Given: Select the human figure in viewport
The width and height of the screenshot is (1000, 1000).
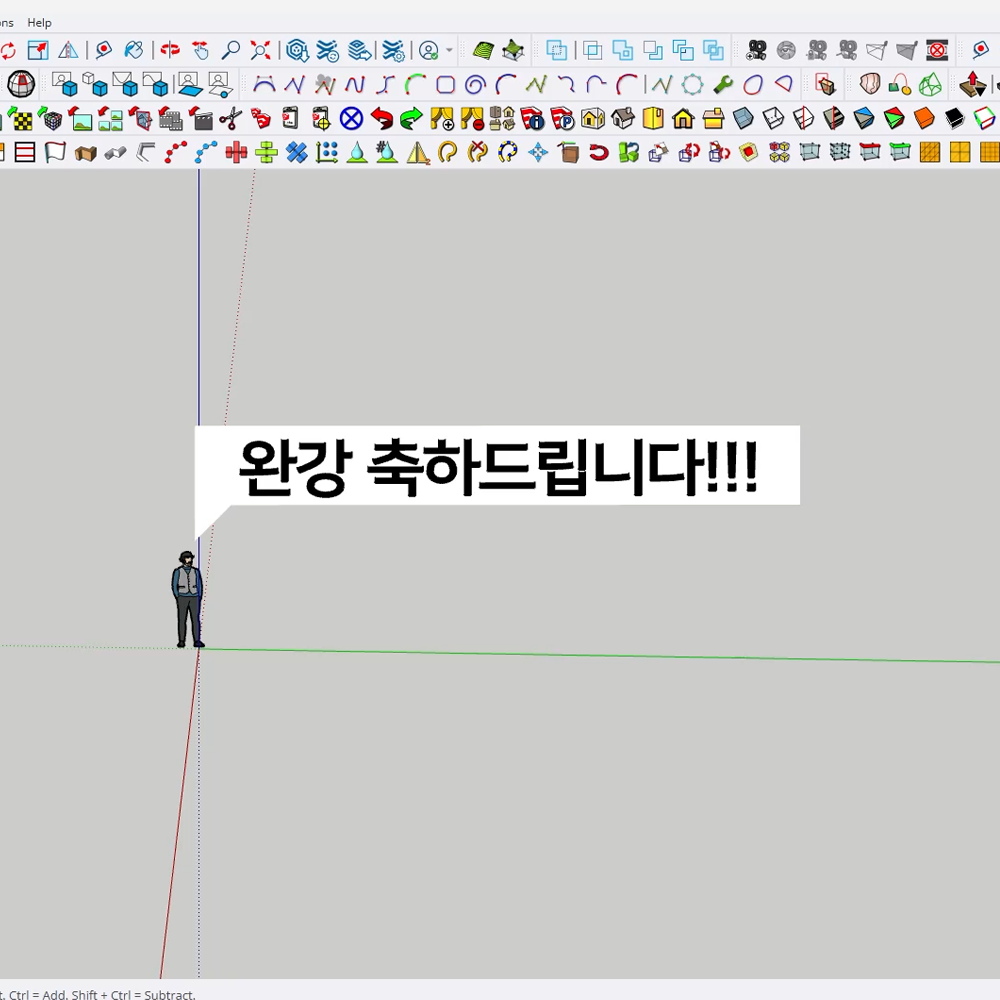Looking at the screenshot, I should click(187, 600).
